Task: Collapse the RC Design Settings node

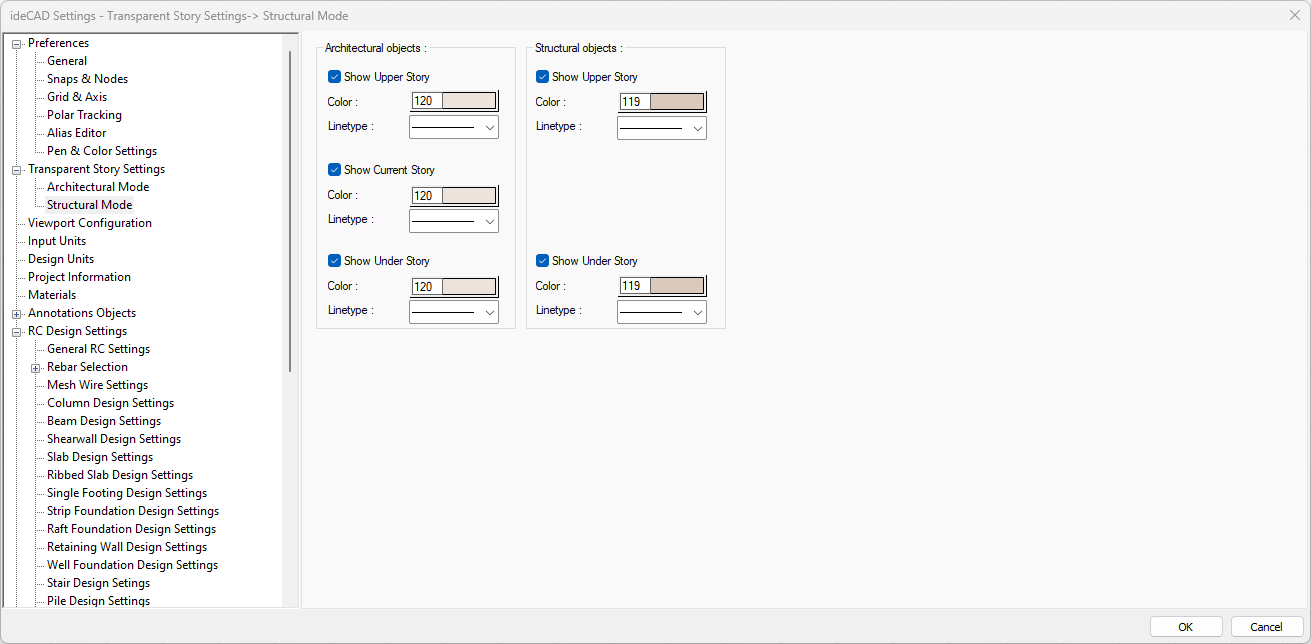Action: click(16, 332)
